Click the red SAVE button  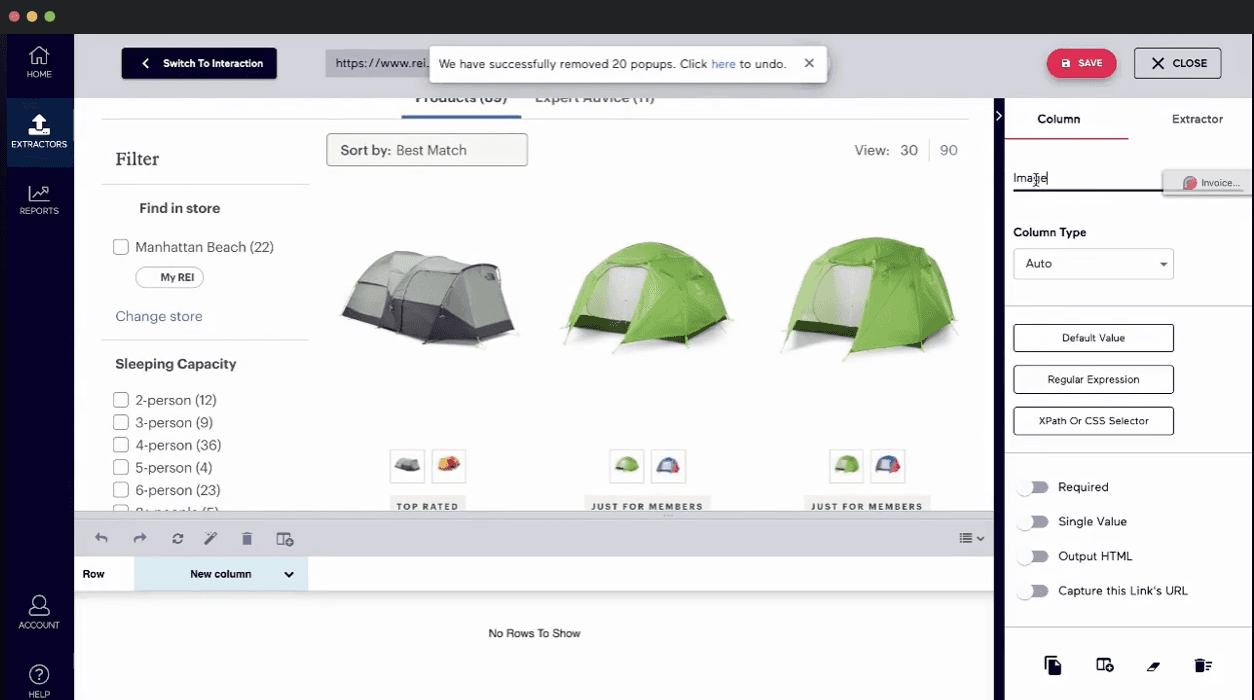coord(1082,63)
